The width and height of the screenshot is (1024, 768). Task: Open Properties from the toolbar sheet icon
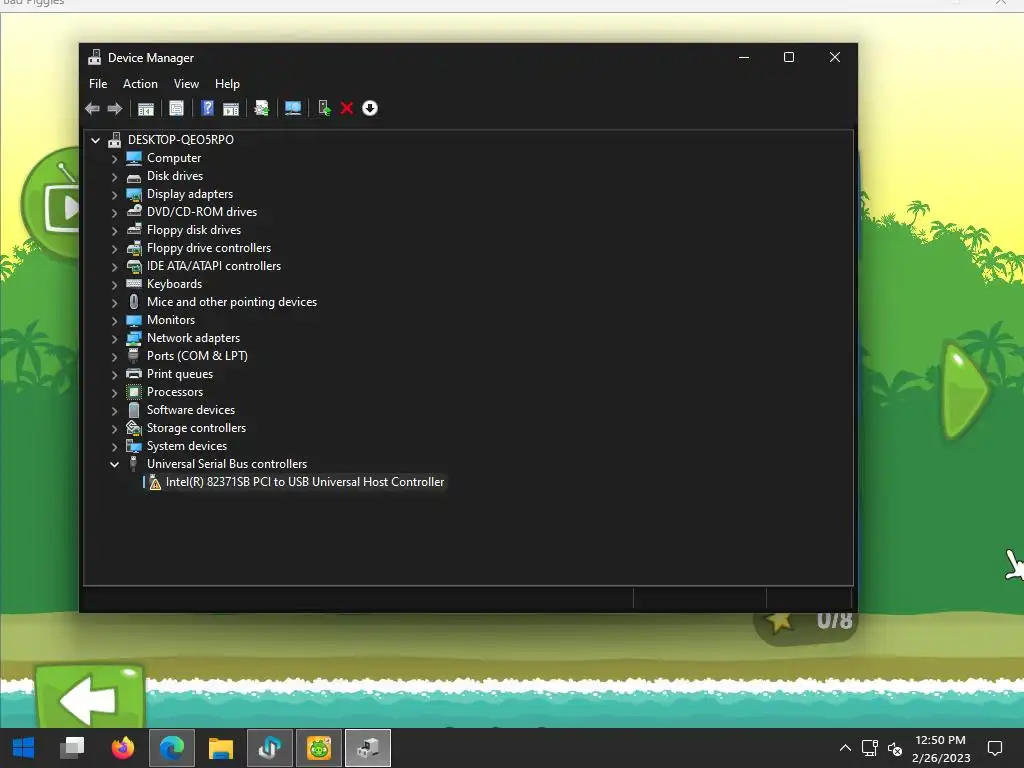pyautogui.click(x=176, y=108)
